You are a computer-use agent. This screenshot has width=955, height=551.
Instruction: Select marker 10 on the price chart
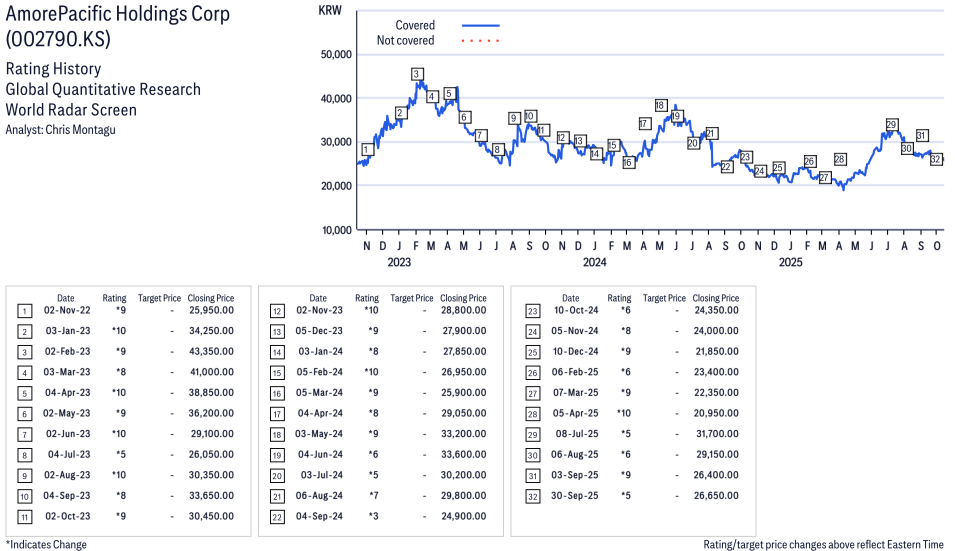pyautogui.click(x=529, y=116)
